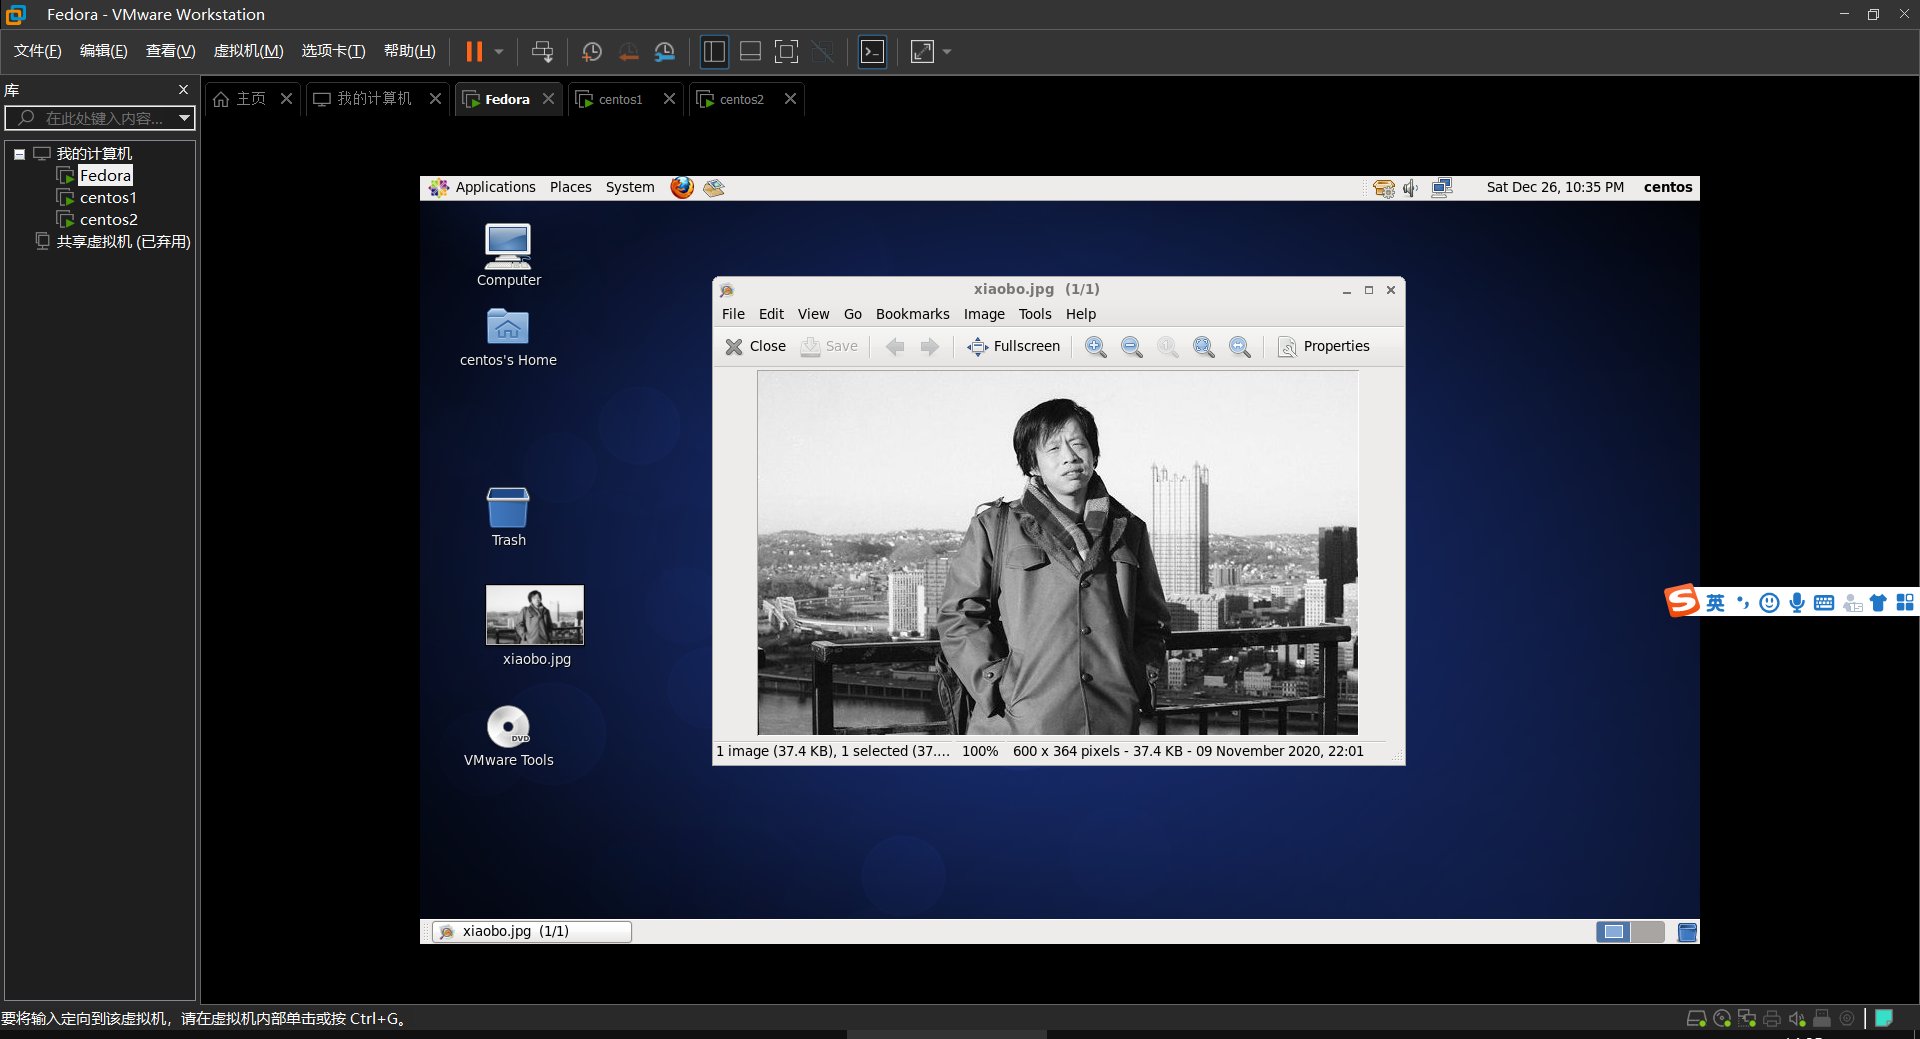This screenshot has width=1920, height=1039.
Task: Click the network connection icon in GNOME panel
Action: click(1441, 188)
